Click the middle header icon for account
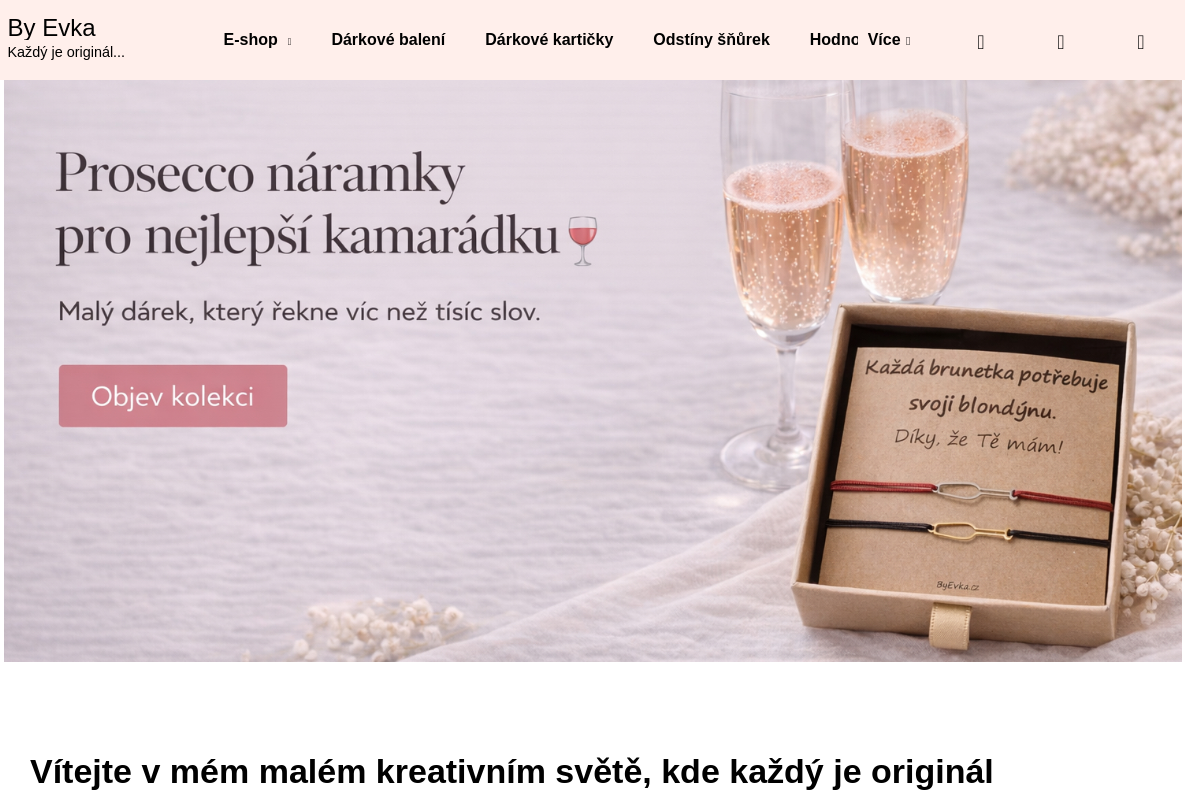 pos(1061,42)
